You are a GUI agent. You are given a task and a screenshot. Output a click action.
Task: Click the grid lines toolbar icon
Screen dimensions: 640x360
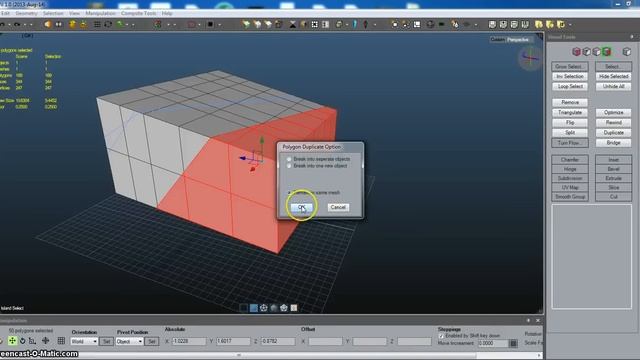pyautogui.click(x=97, y=24)
